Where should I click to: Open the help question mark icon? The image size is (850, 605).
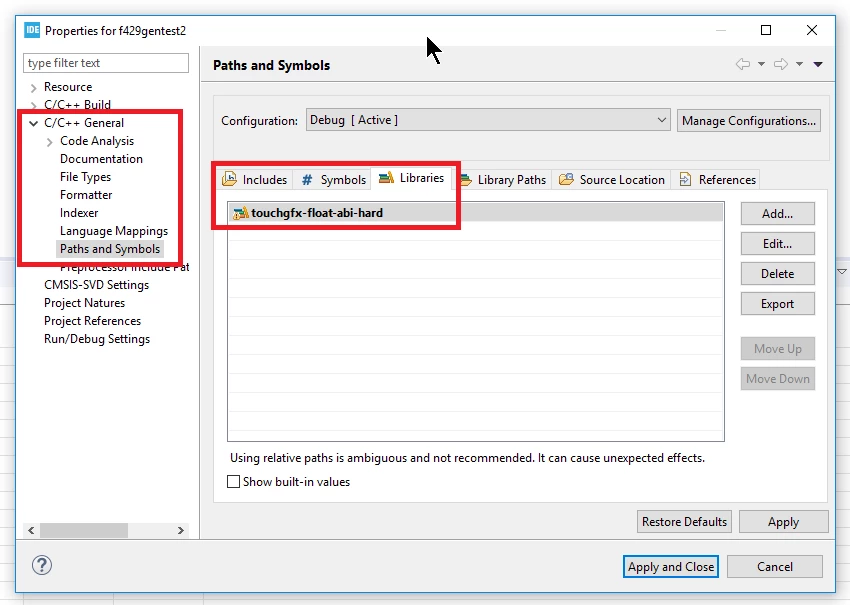42,565
